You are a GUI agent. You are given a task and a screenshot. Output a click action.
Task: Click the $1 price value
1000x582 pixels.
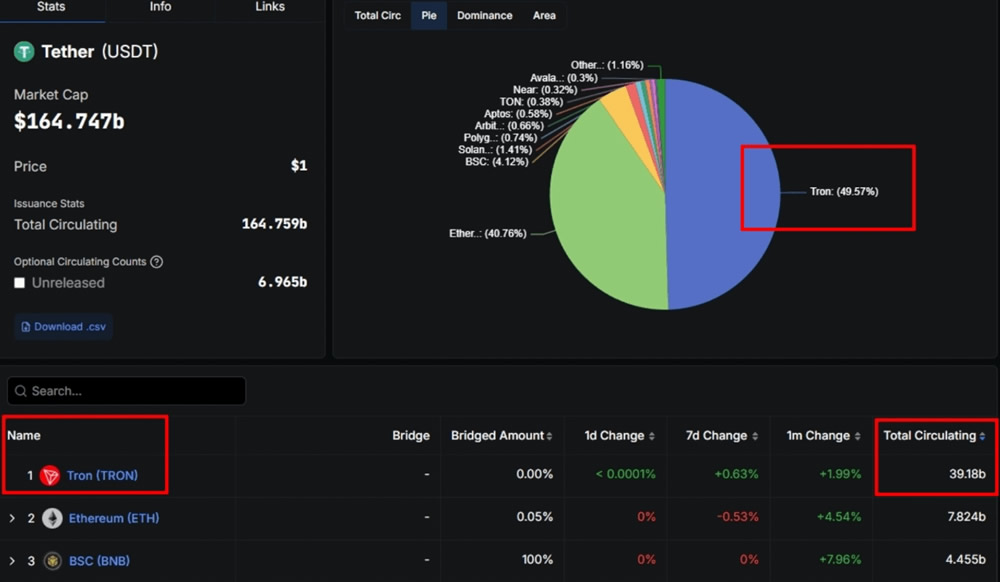tap(299, 166)
